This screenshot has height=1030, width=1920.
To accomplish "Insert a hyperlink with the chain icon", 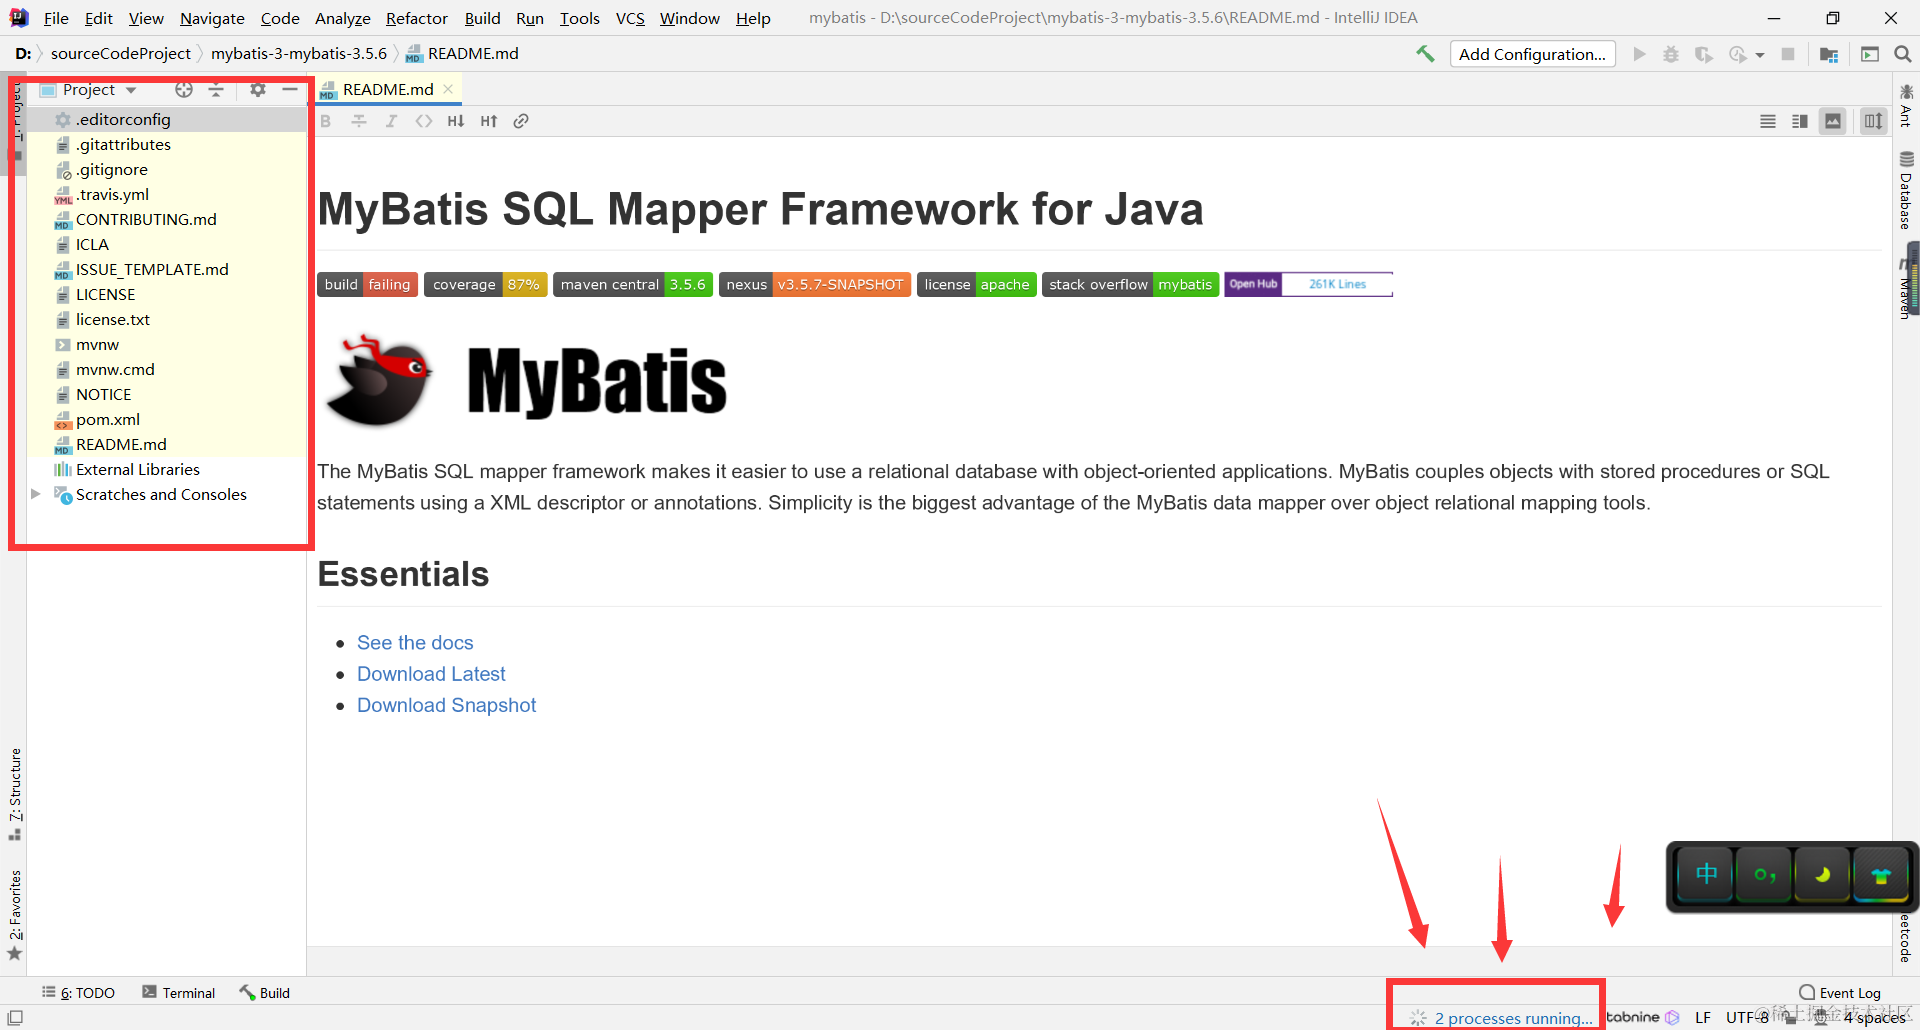I will pos(521,121).
